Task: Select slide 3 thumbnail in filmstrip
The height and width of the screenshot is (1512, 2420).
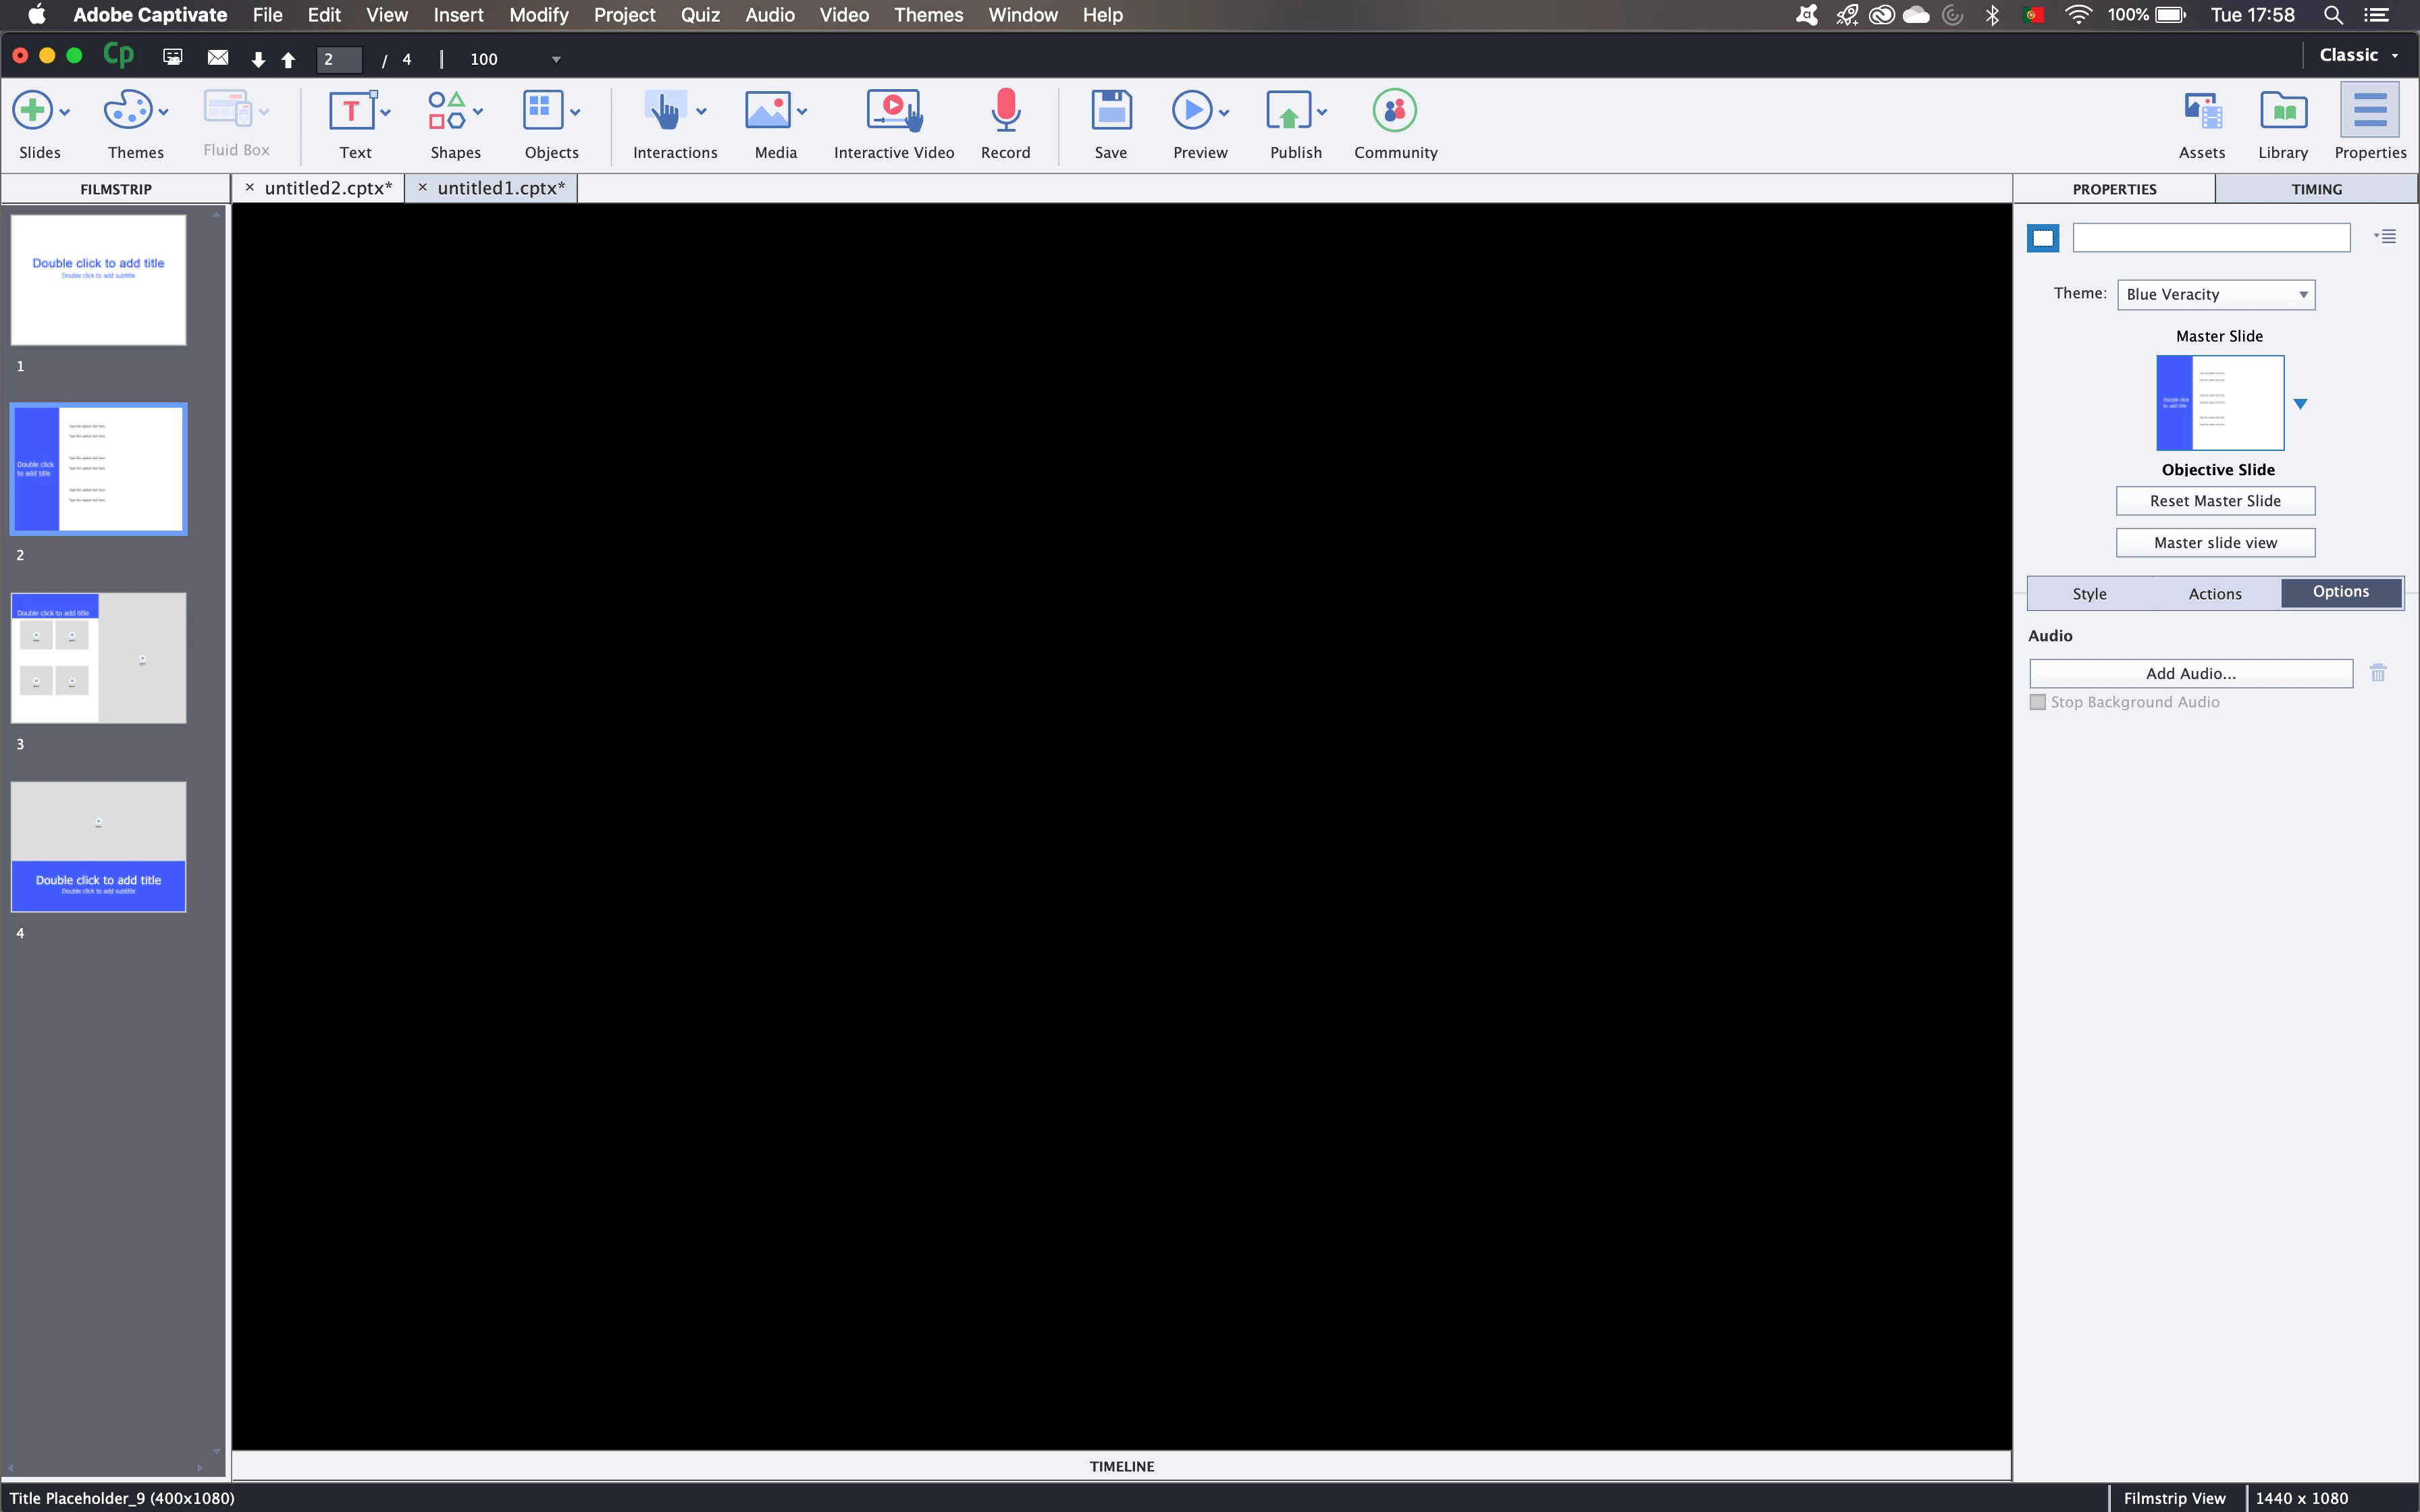Action: (x=98, y=658)
